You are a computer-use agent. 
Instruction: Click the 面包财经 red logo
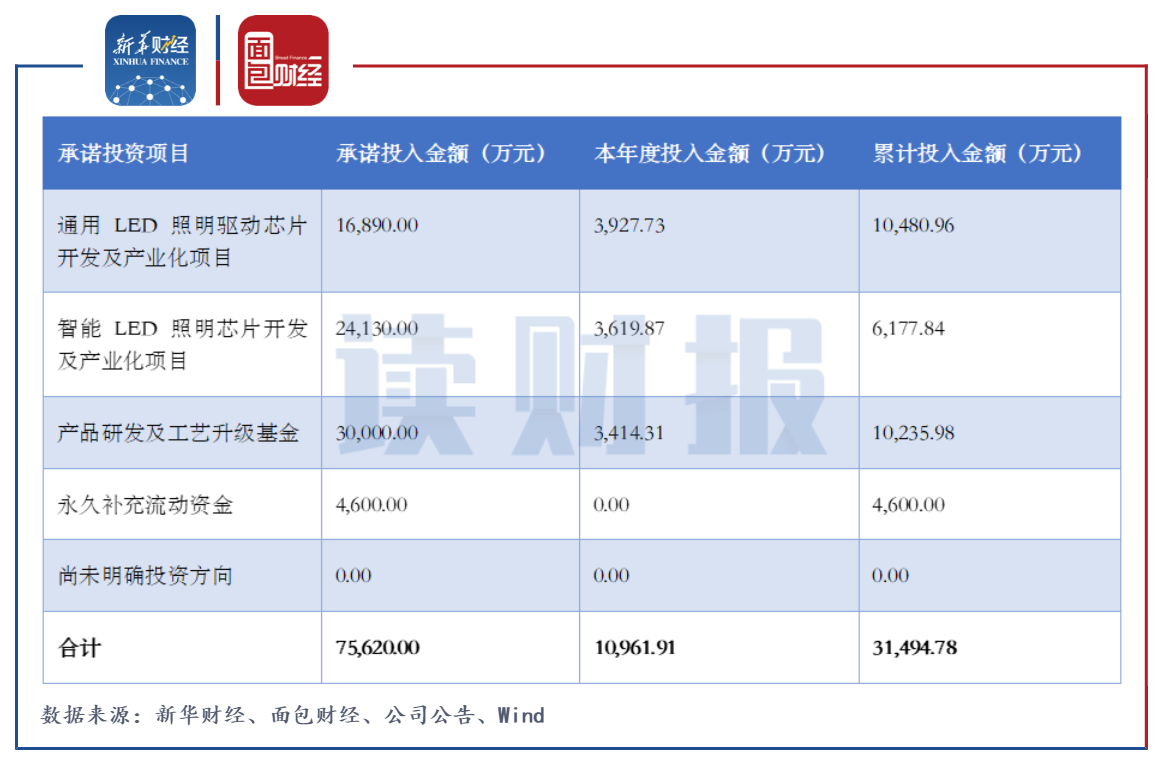tap(283, 60)
